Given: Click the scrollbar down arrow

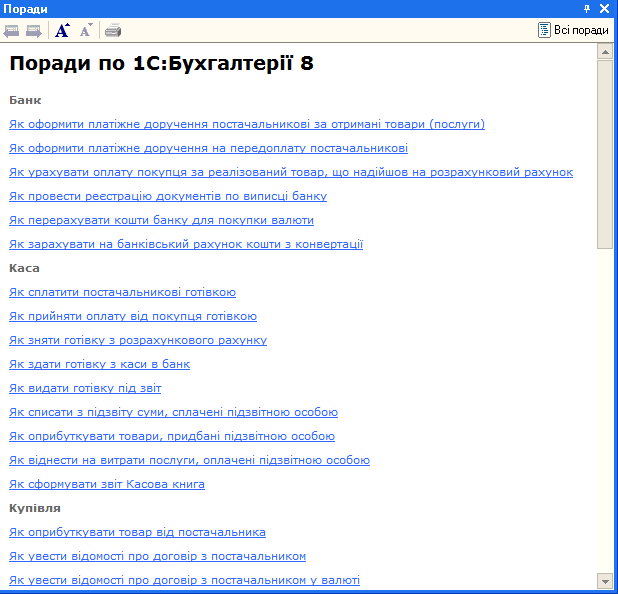Looking at the screenshot, I should 605,580.
